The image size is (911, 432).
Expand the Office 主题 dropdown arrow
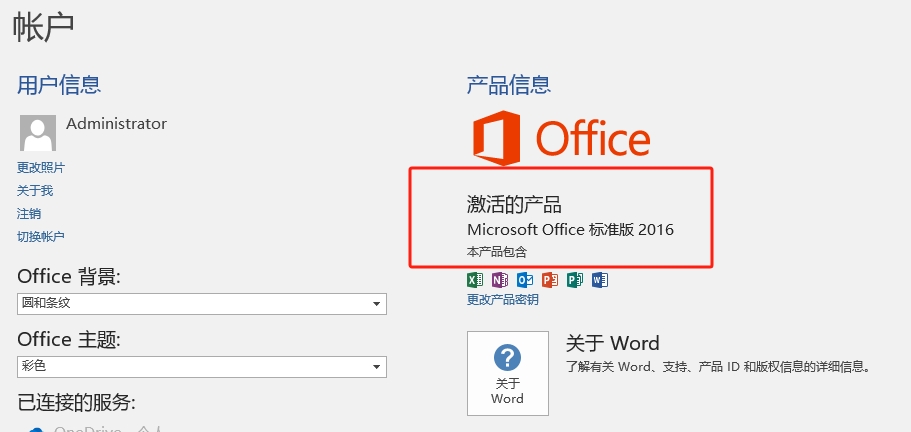tap(376, 367)
